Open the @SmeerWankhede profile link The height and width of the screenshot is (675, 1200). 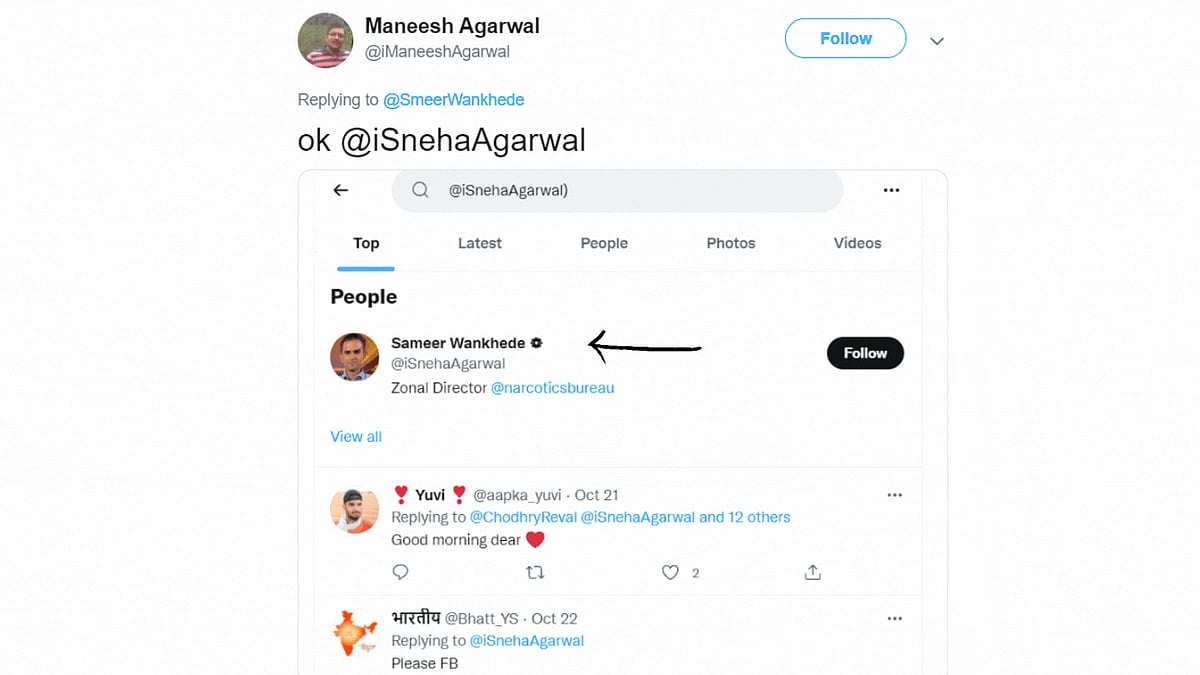point(454,99)
